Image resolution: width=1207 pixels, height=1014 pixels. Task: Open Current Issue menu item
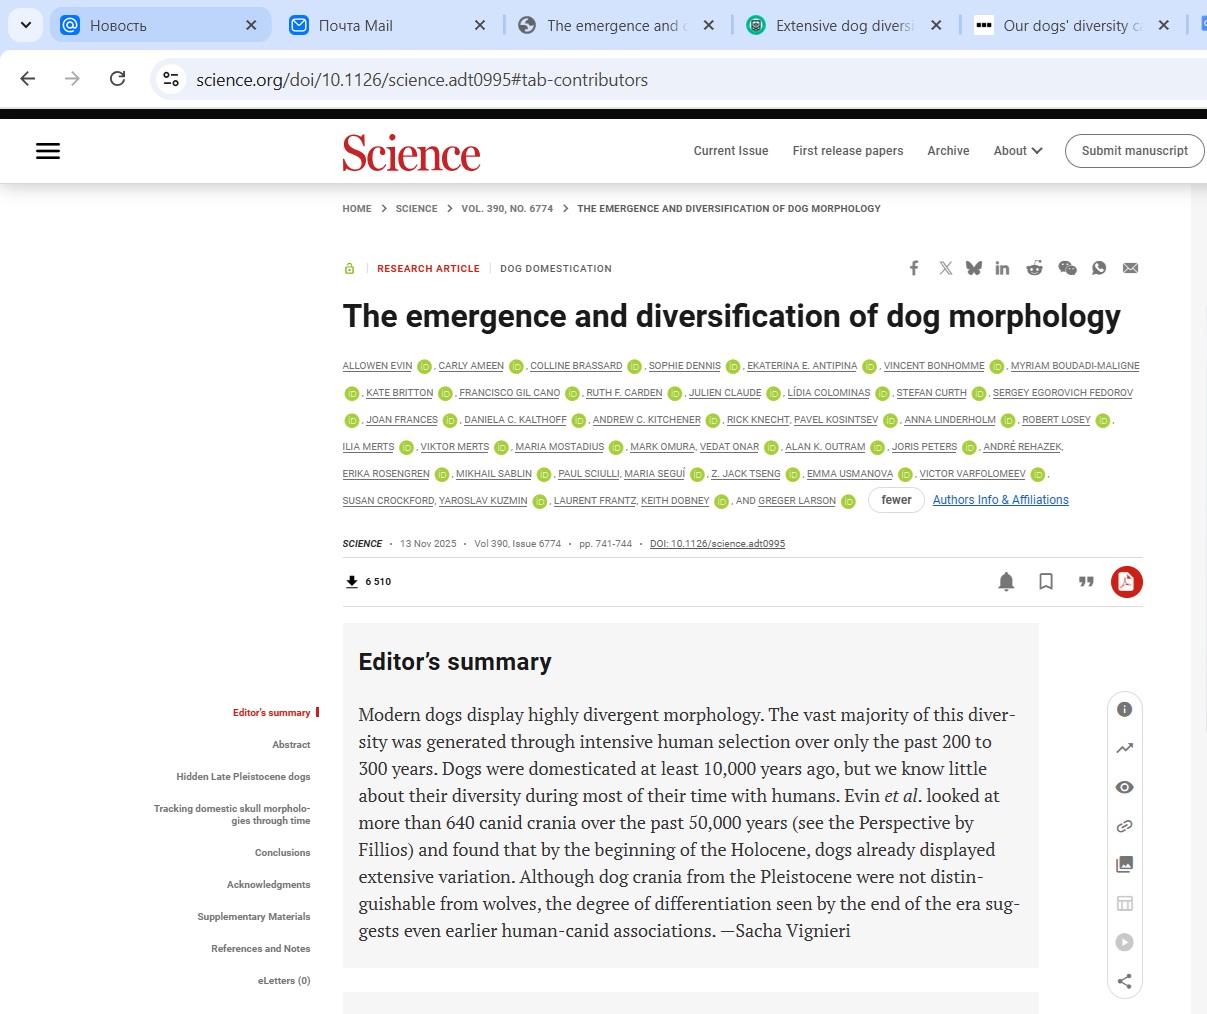click(x=730, y=151)
